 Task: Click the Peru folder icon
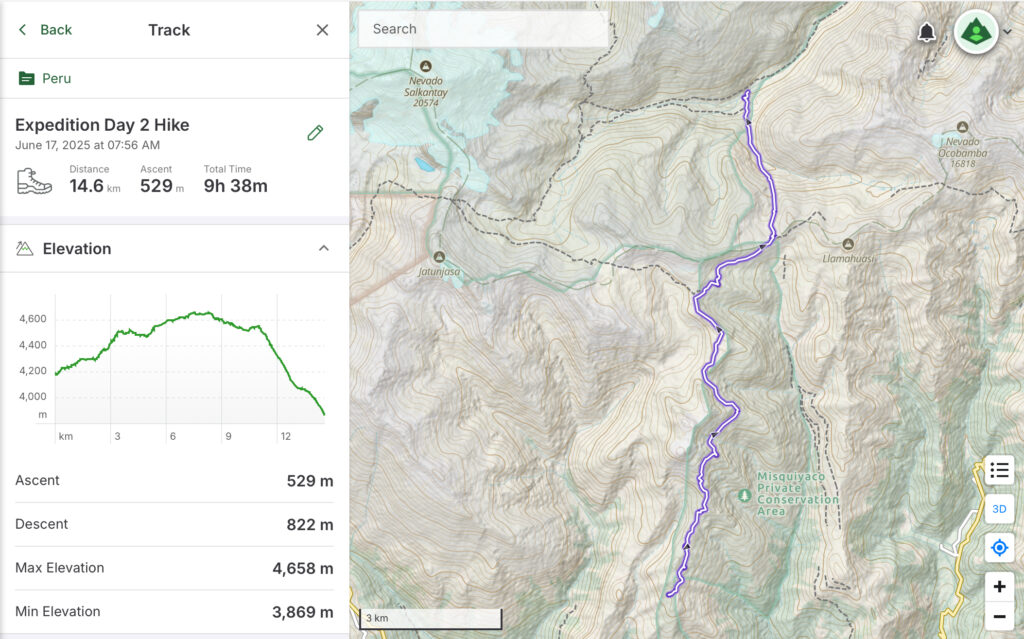[26, 78]
